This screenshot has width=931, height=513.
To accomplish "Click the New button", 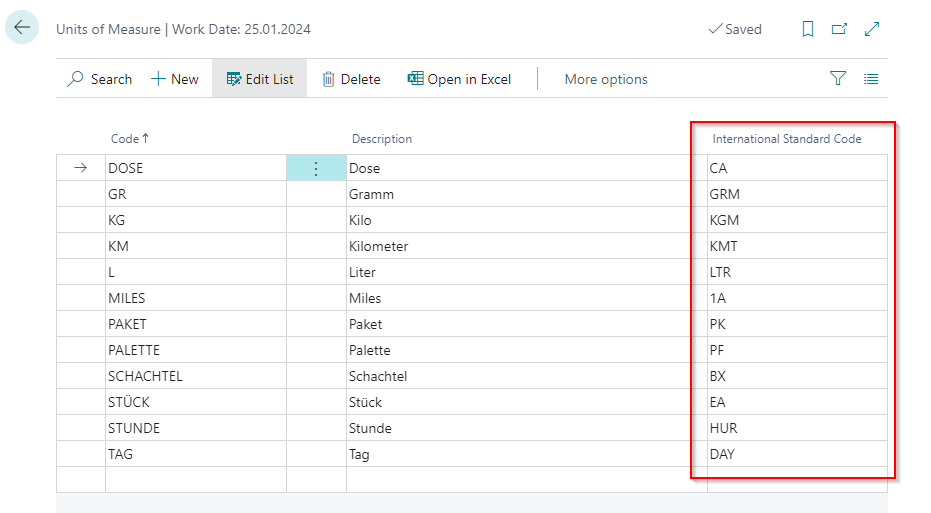I will click(175, 79).
